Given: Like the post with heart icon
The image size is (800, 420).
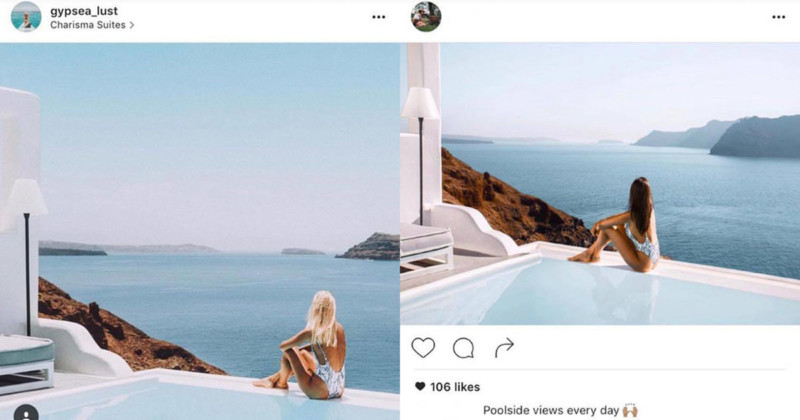Looking at the screenshot, I should (x=423, y=348).
